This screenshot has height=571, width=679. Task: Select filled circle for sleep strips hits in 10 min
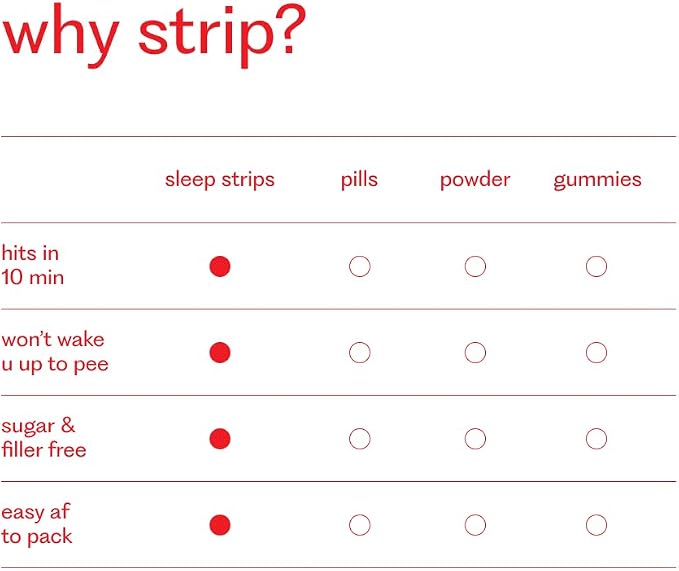pyautogui.click(x=220, y=266)
